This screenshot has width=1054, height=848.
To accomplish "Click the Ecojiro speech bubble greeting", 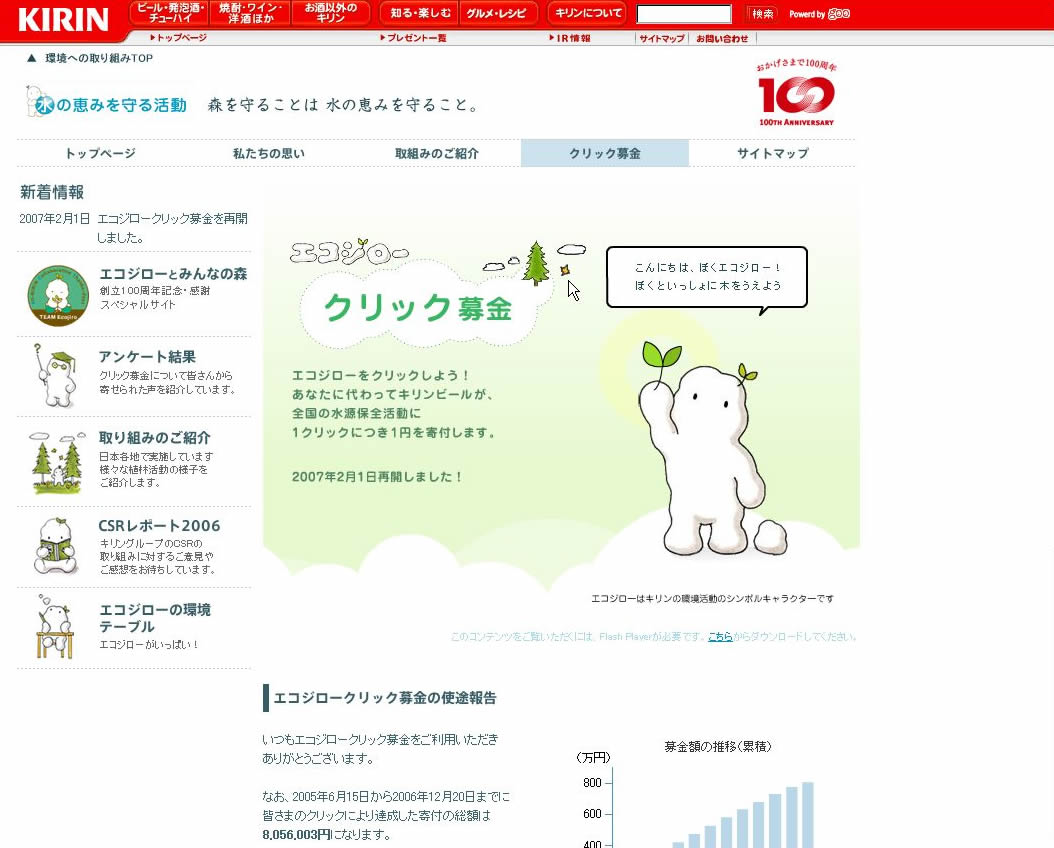I will coord(707,277).
